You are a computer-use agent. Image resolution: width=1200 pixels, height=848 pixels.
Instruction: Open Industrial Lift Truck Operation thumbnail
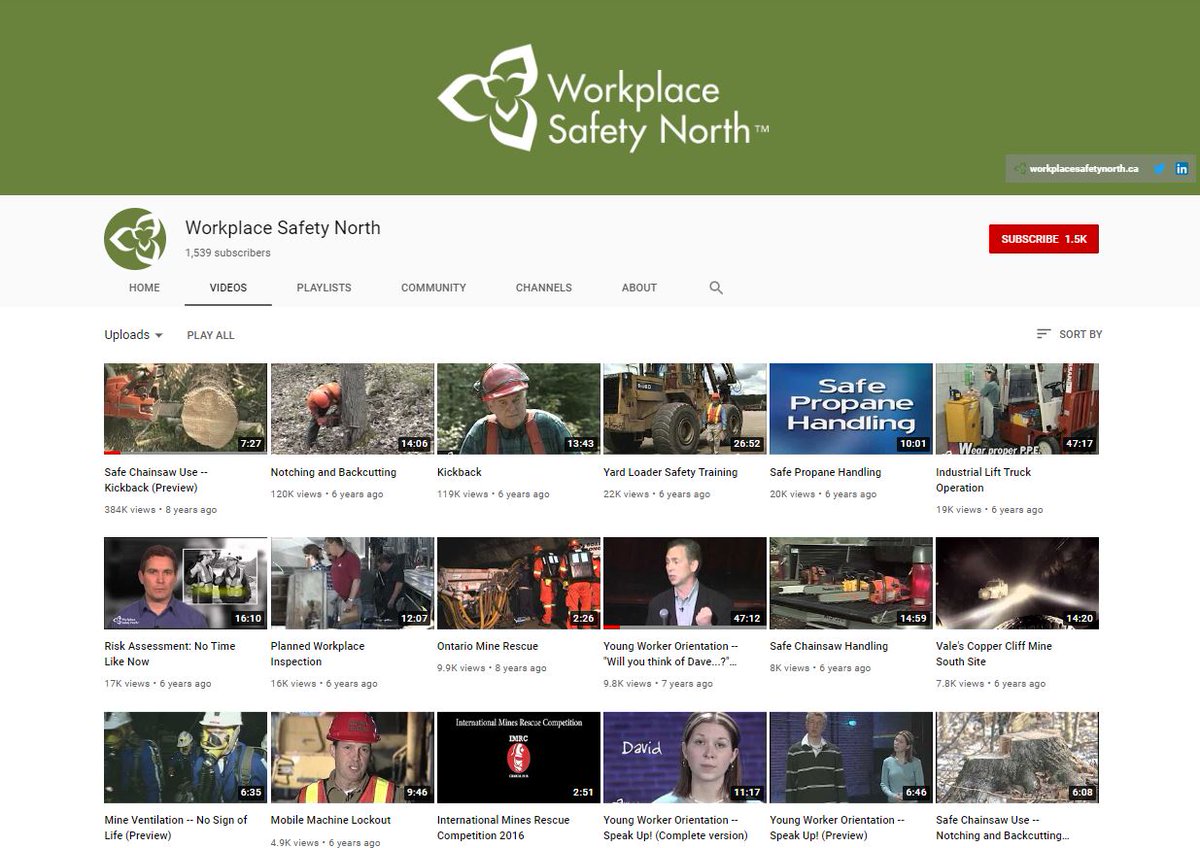click(x=1017, y=409)
